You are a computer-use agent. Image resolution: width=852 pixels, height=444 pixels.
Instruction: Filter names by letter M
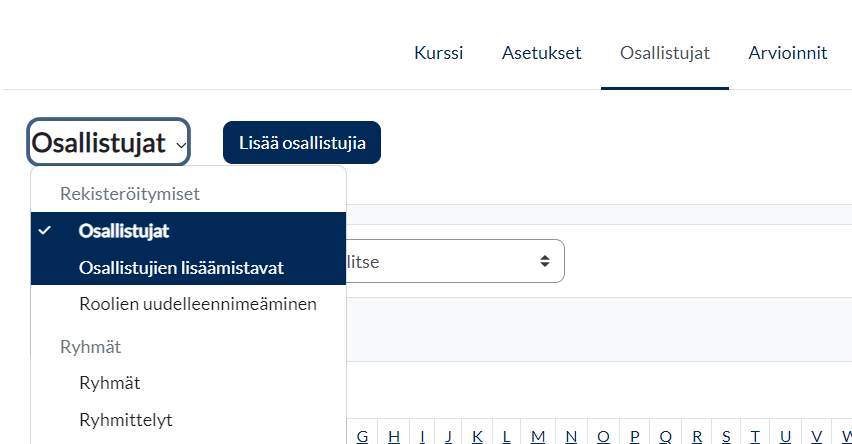point(538,436)
